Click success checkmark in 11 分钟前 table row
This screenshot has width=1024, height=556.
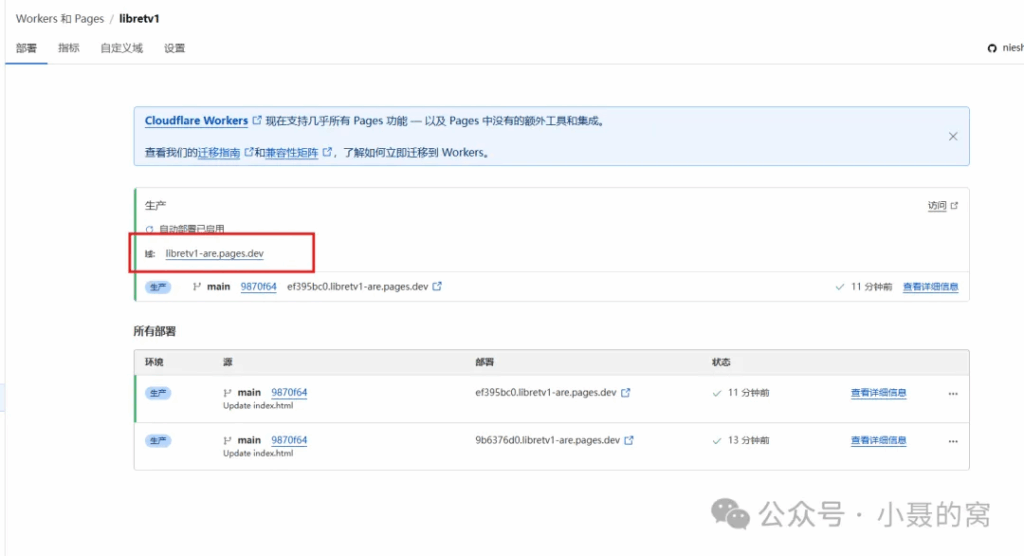click(x=716, y=393)
